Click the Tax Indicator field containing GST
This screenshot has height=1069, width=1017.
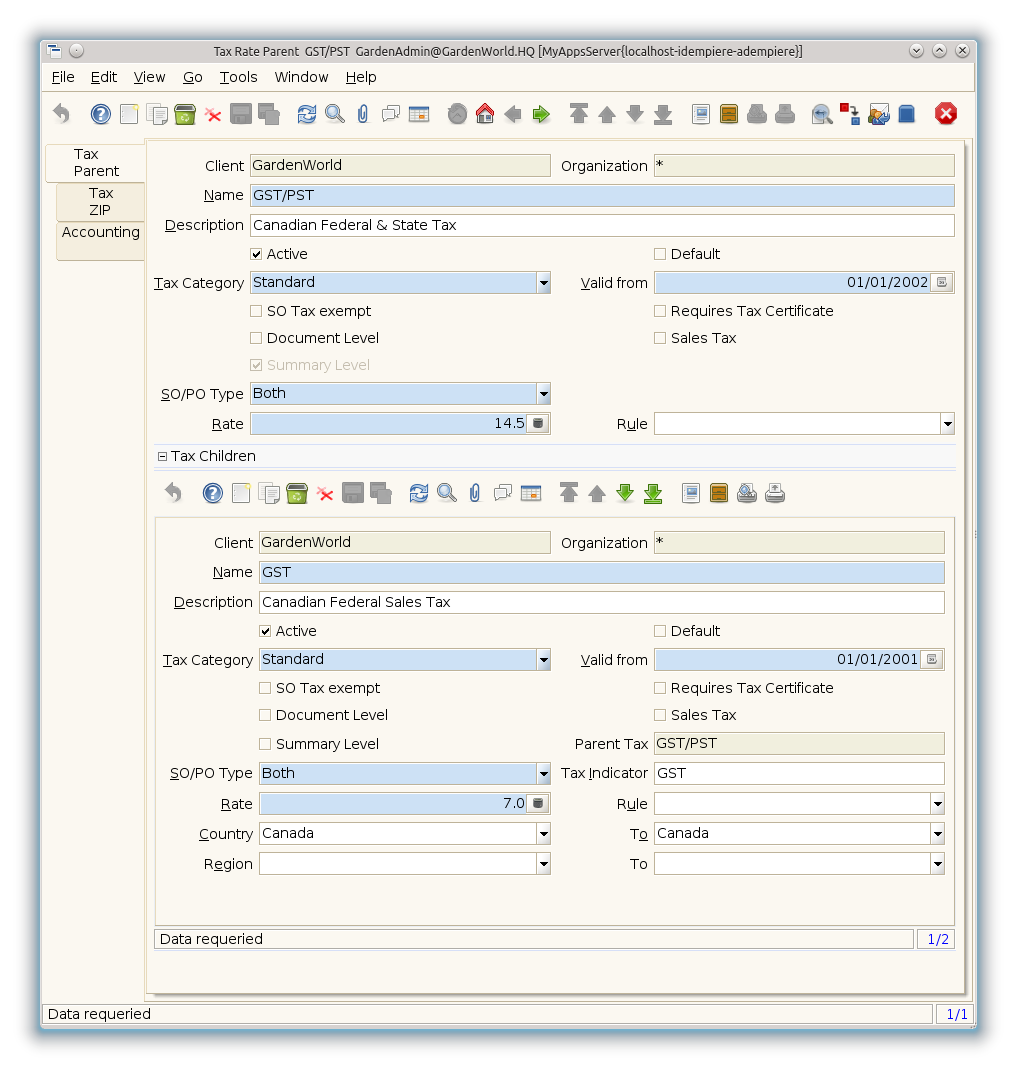pyautogui.click(x=798, y=773)
